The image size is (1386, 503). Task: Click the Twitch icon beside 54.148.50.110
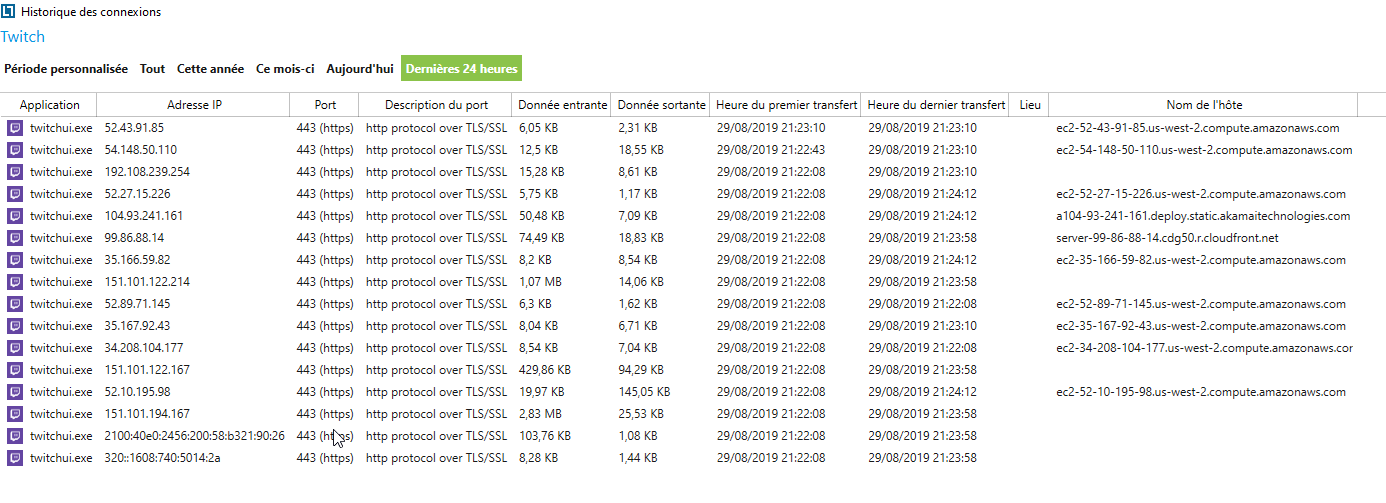(14, 150)
